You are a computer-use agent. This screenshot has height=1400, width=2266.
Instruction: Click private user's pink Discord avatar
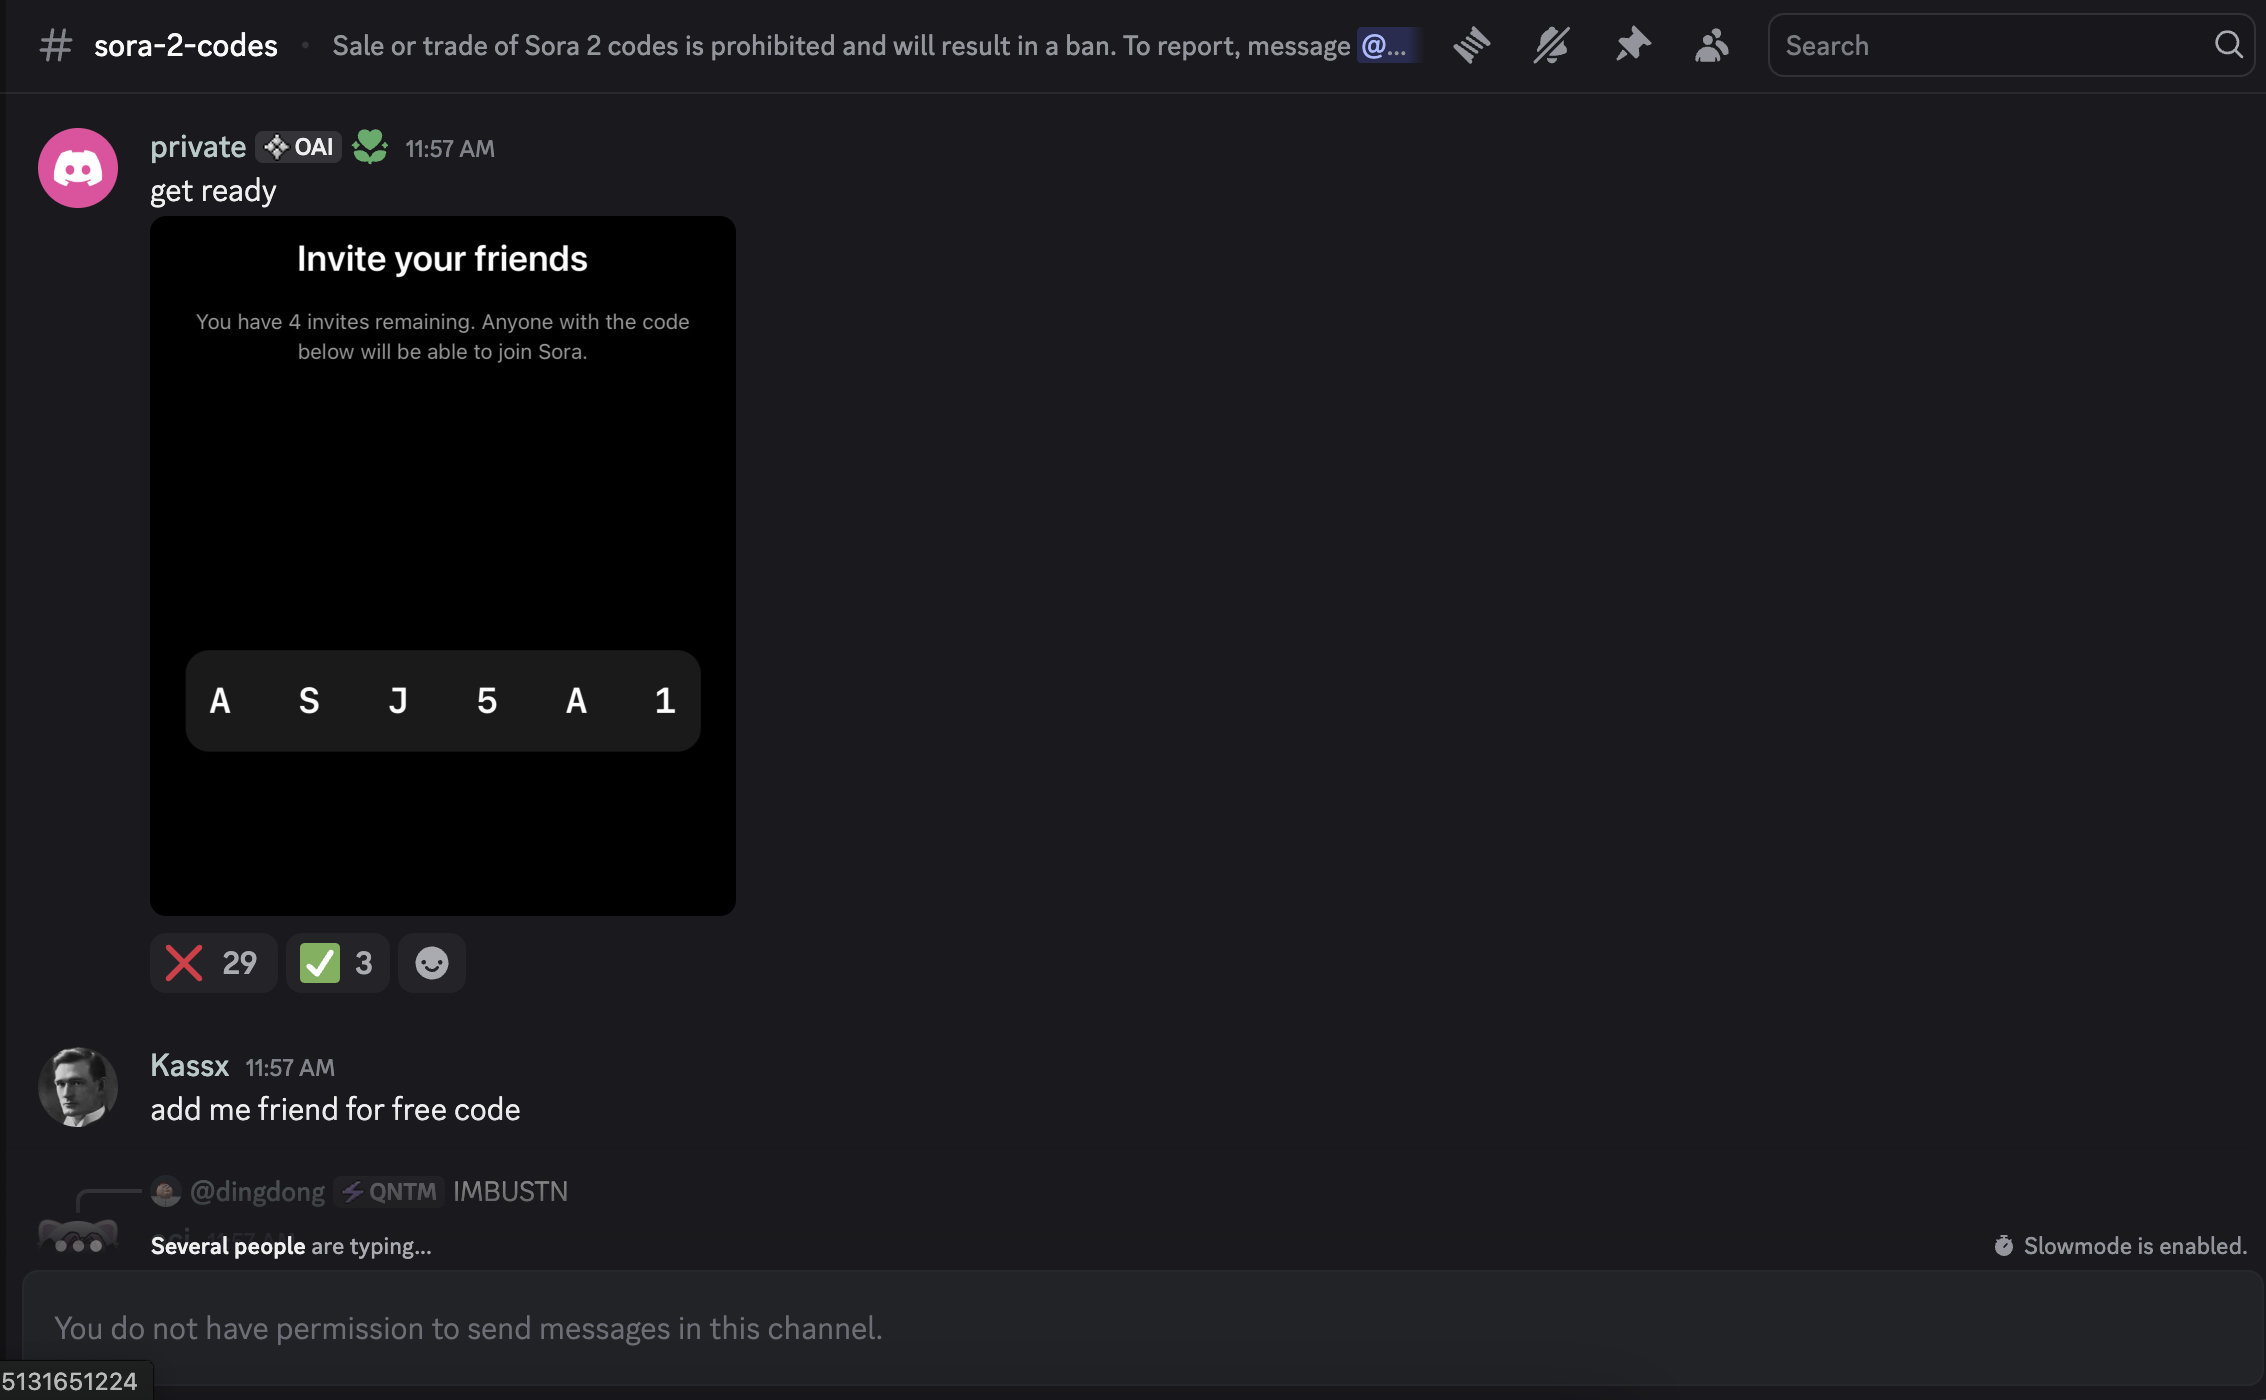click(78, 168)
